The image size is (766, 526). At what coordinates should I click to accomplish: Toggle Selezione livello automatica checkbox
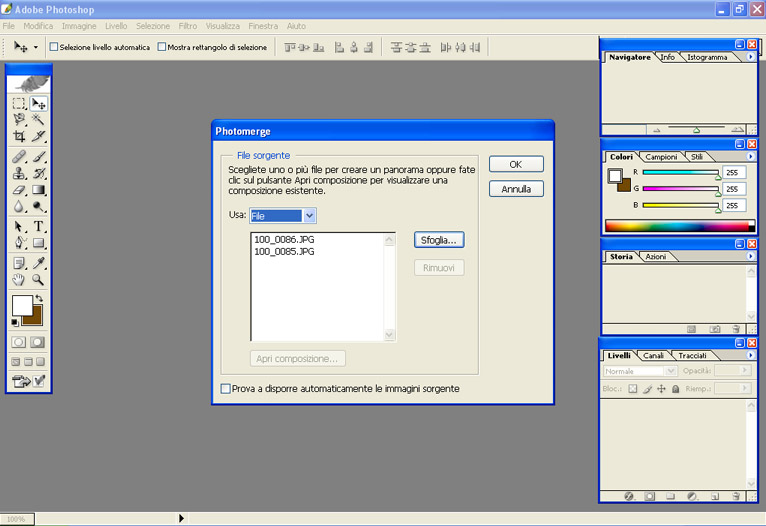54,47
